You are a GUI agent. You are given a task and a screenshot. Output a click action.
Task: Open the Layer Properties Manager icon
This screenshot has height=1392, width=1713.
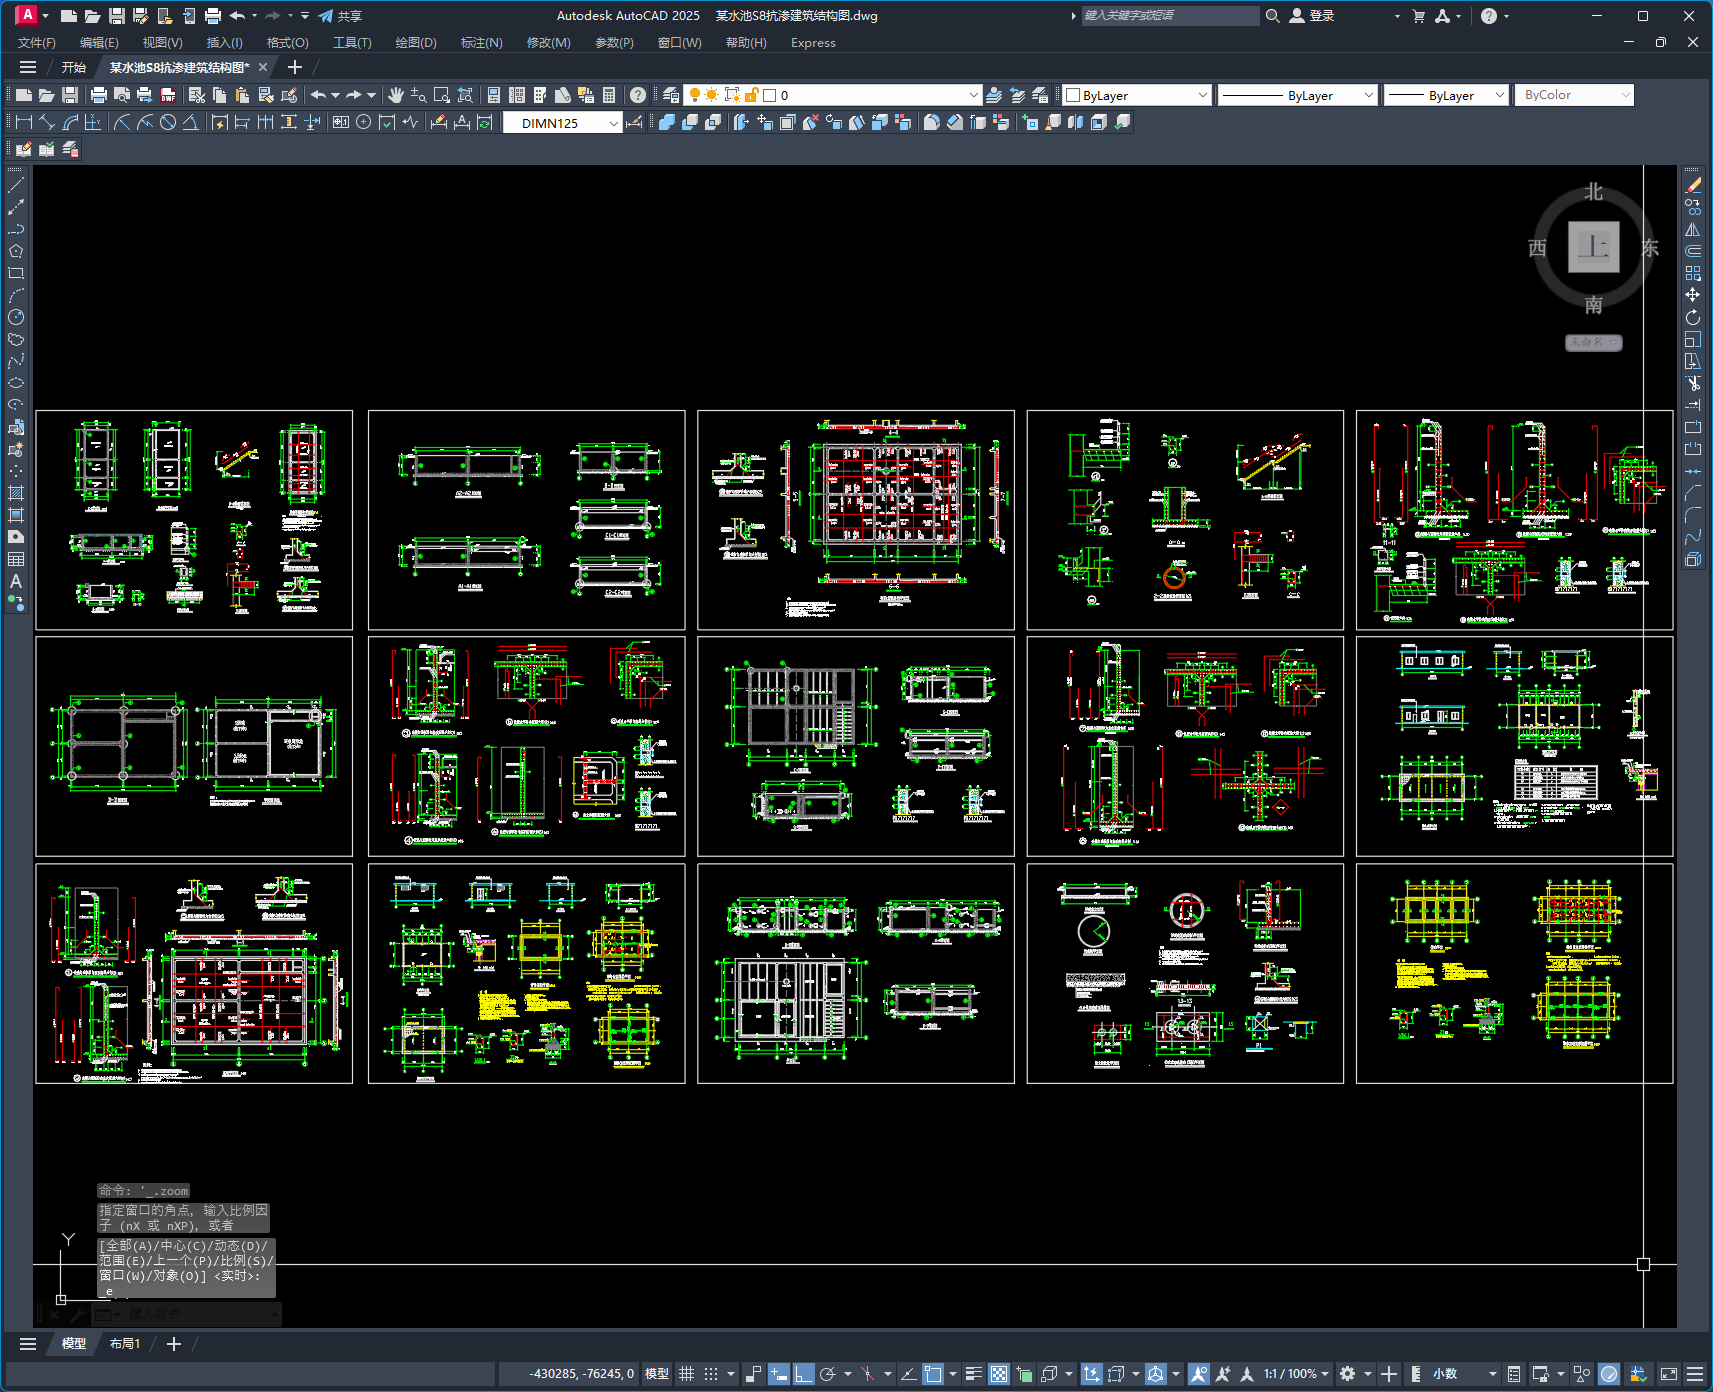tap(671, 95)
